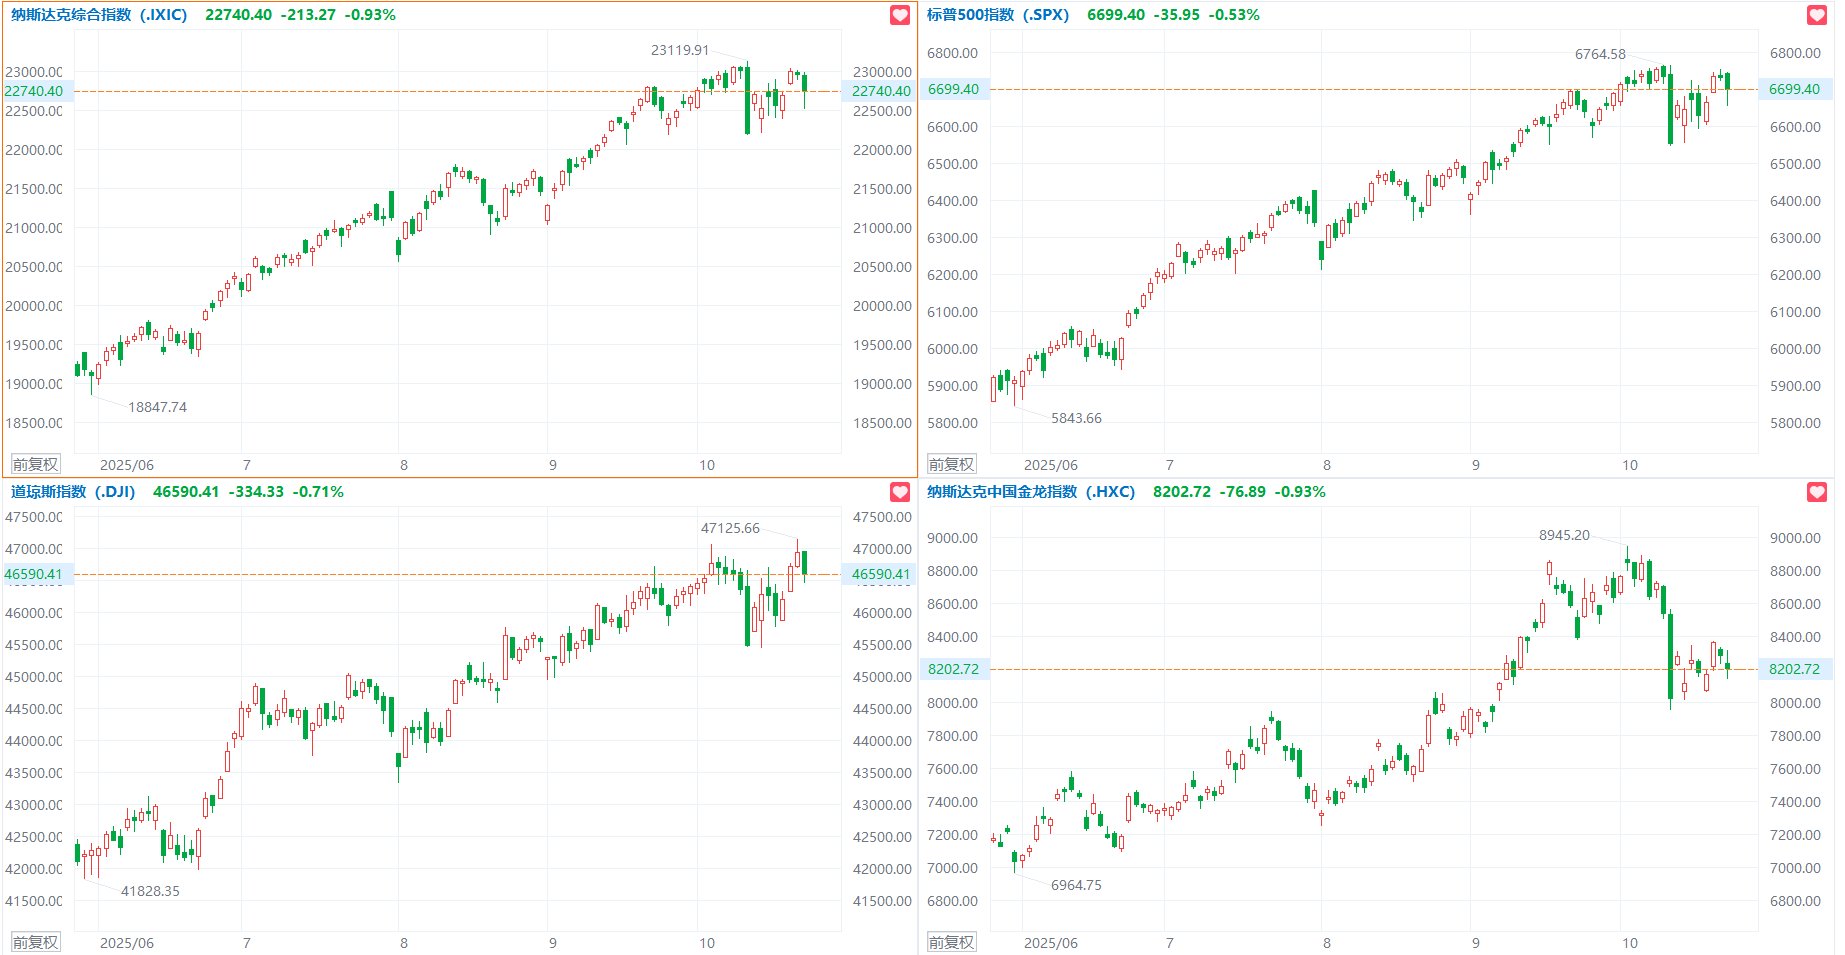
Task: Open the 前复权 selector on the .IXIC chart
Action: [x=35, y=464]
